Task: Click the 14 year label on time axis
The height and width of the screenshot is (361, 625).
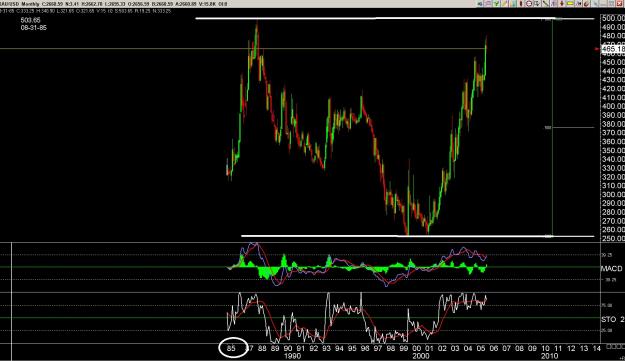Action: click(596, 348)
